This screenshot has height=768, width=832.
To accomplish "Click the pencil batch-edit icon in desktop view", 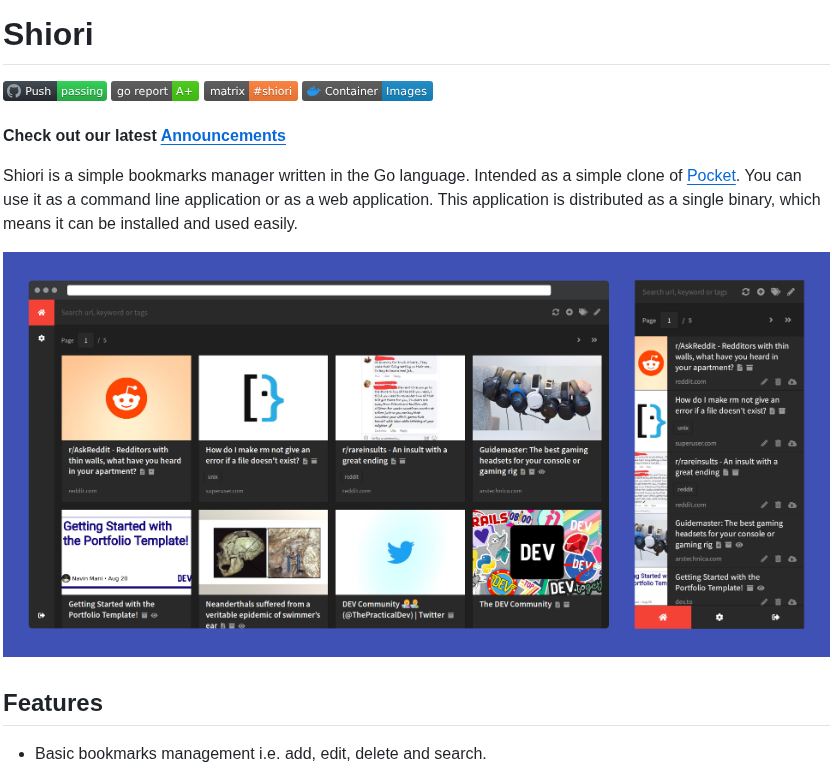I will [x=597, y=312].
